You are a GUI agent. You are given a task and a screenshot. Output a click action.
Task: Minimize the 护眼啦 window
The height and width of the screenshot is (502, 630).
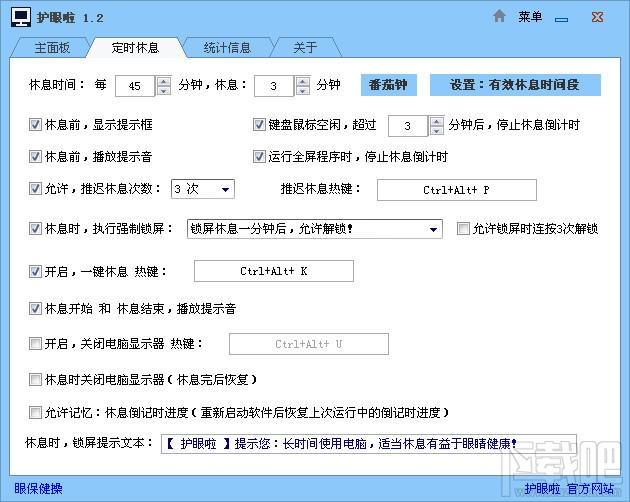click(x=561, y=19)
